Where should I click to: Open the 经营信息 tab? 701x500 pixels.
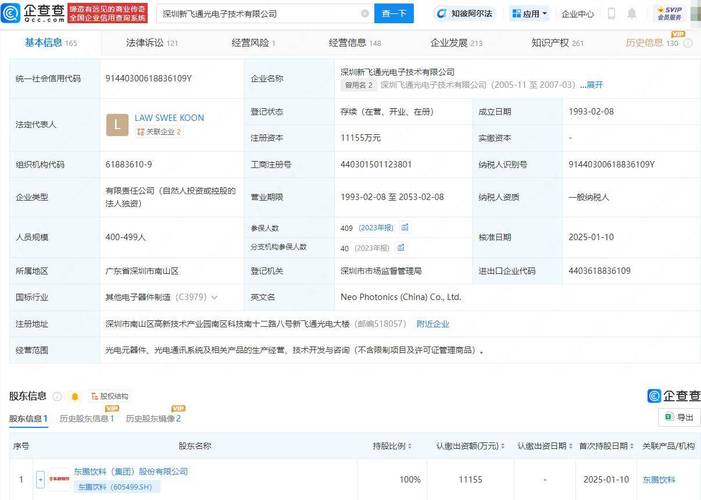point(355,43)
